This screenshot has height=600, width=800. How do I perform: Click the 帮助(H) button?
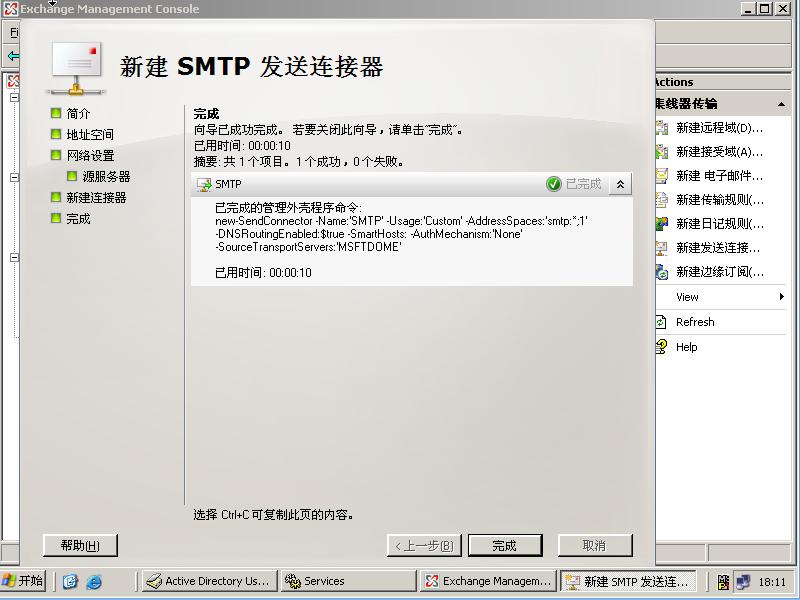point(80,545)
